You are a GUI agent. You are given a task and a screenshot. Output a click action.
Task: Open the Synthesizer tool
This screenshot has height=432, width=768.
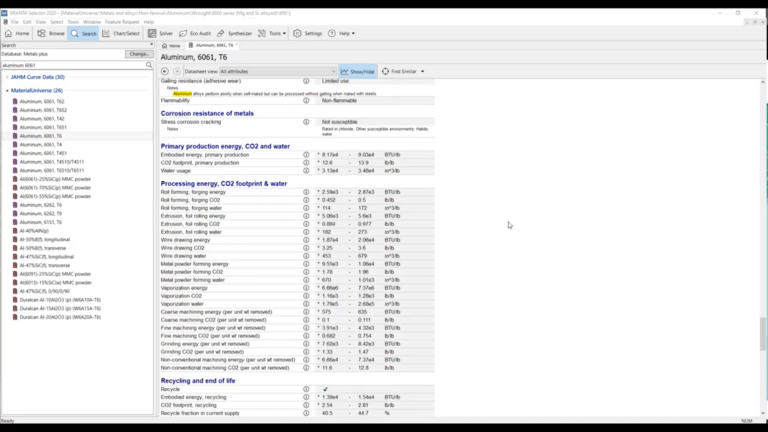(235, 33)
